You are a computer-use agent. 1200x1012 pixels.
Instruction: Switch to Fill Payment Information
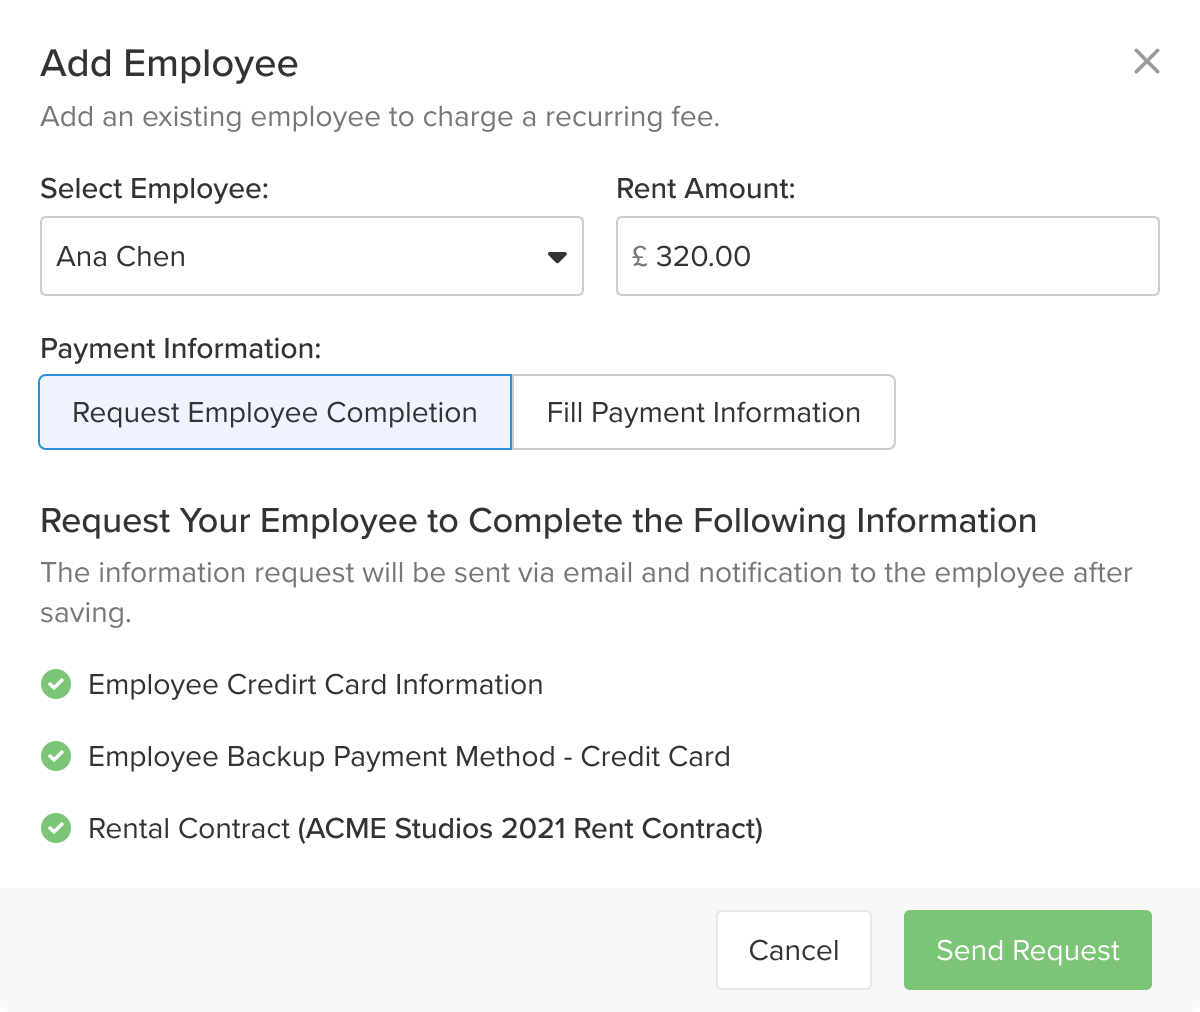click(x=703, y=412)
